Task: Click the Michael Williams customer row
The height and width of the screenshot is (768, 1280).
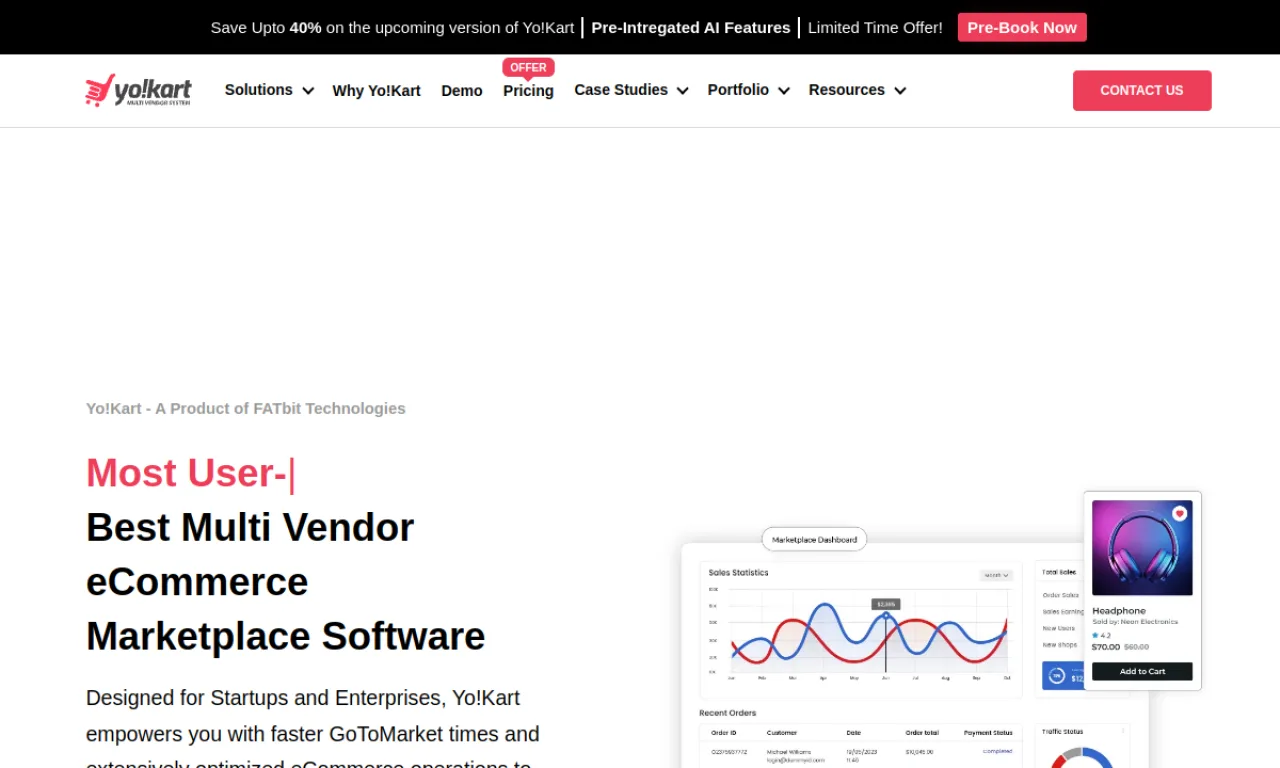Action: pyautogui.click(x=860, y=755)
